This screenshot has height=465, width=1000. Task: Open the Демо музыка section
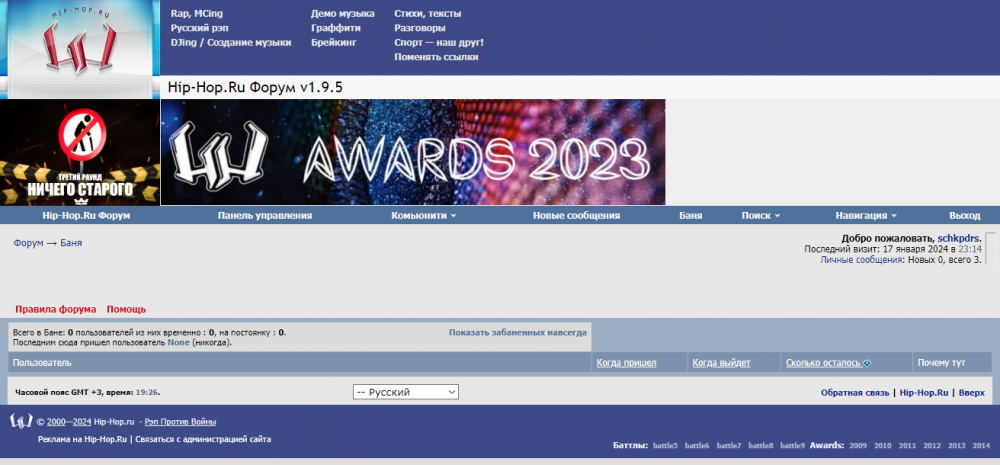[342, 13]
